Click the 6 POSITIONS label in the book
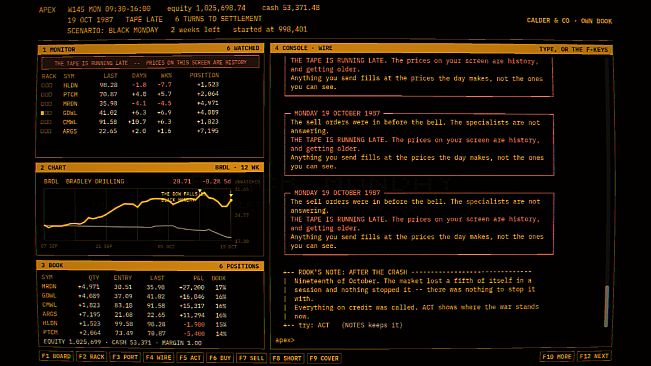Viewport: 651px width, 366px height. click(x=239, y=266)
